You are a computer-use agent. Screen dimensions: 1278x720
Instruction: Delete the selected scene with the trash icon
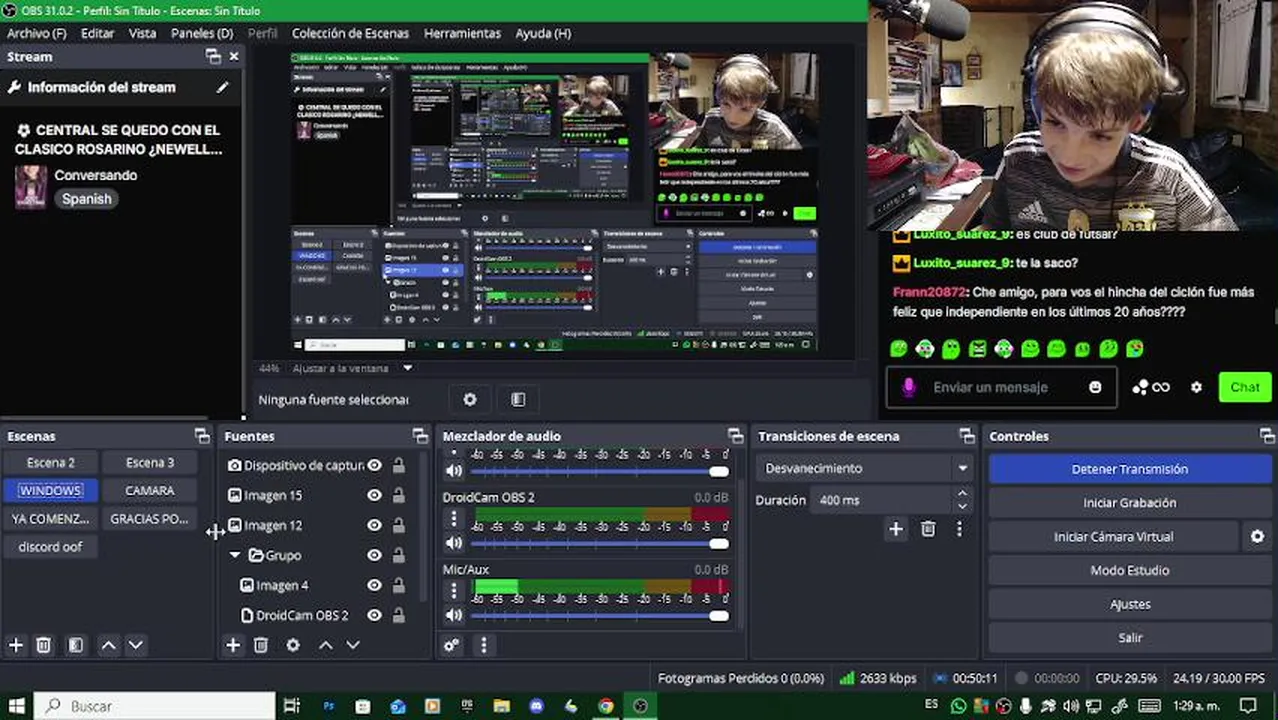click(44, 645)
